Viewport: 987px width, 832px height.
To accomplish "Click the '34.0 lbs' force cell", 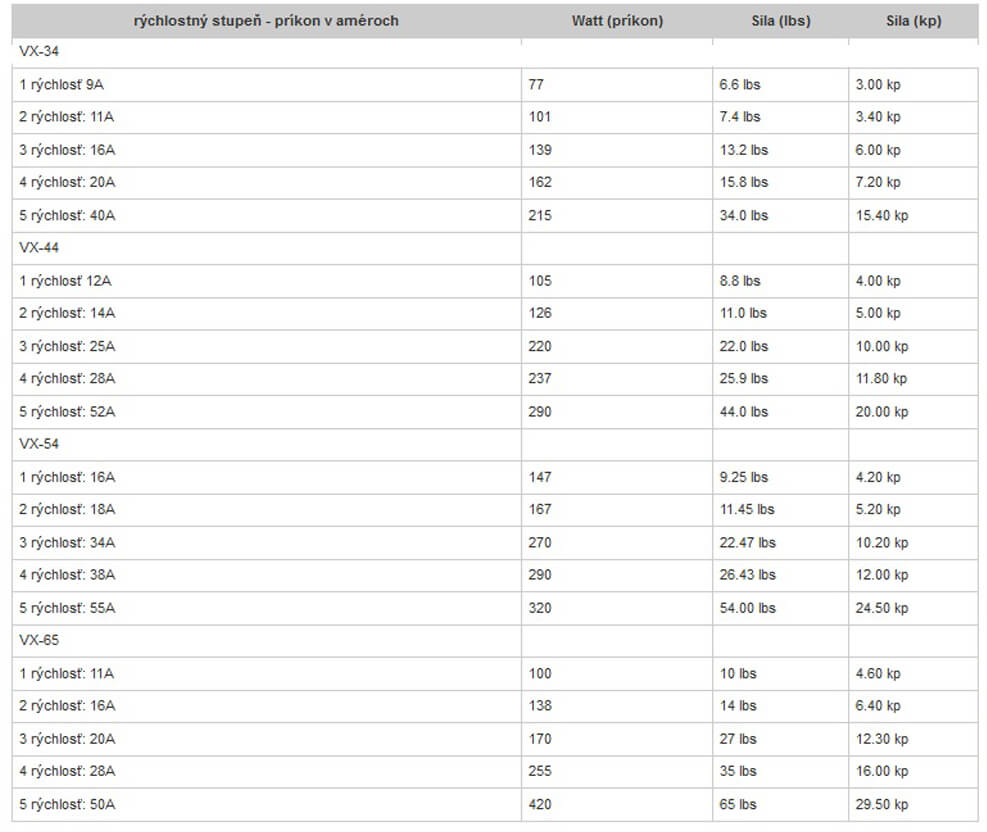I will pyautogui.click(x=744, y=215).
